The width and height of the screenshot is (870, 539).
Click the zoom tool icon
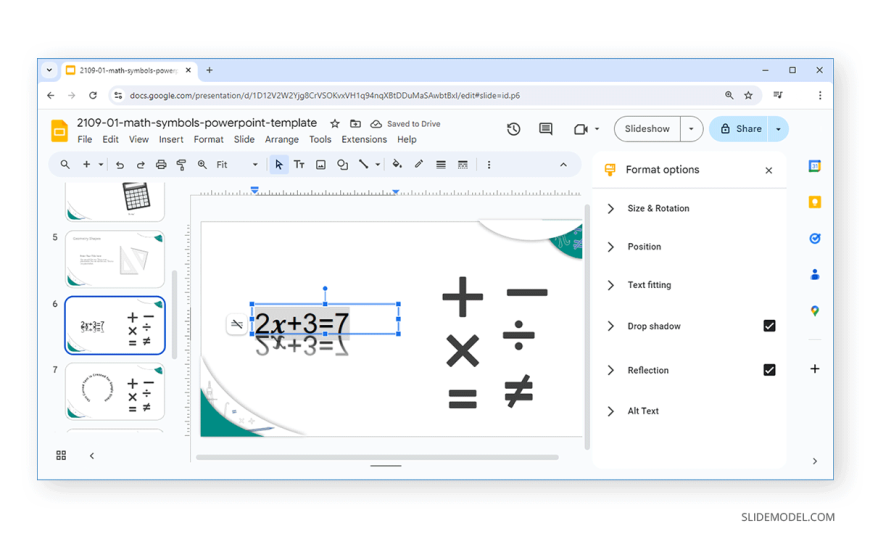click(x=202, y=165)
